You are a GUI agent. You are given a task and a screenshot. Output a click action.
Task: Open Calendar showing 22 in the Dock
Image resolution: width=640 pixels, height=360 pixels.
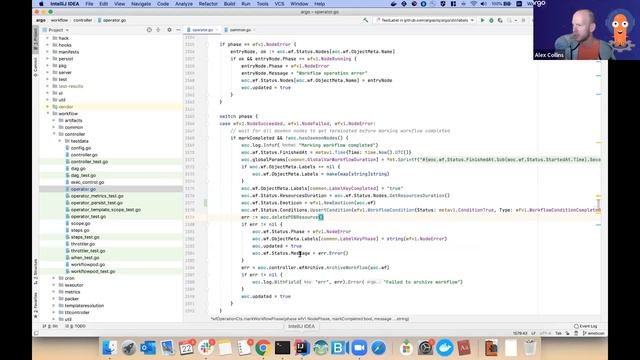[187, 348]
